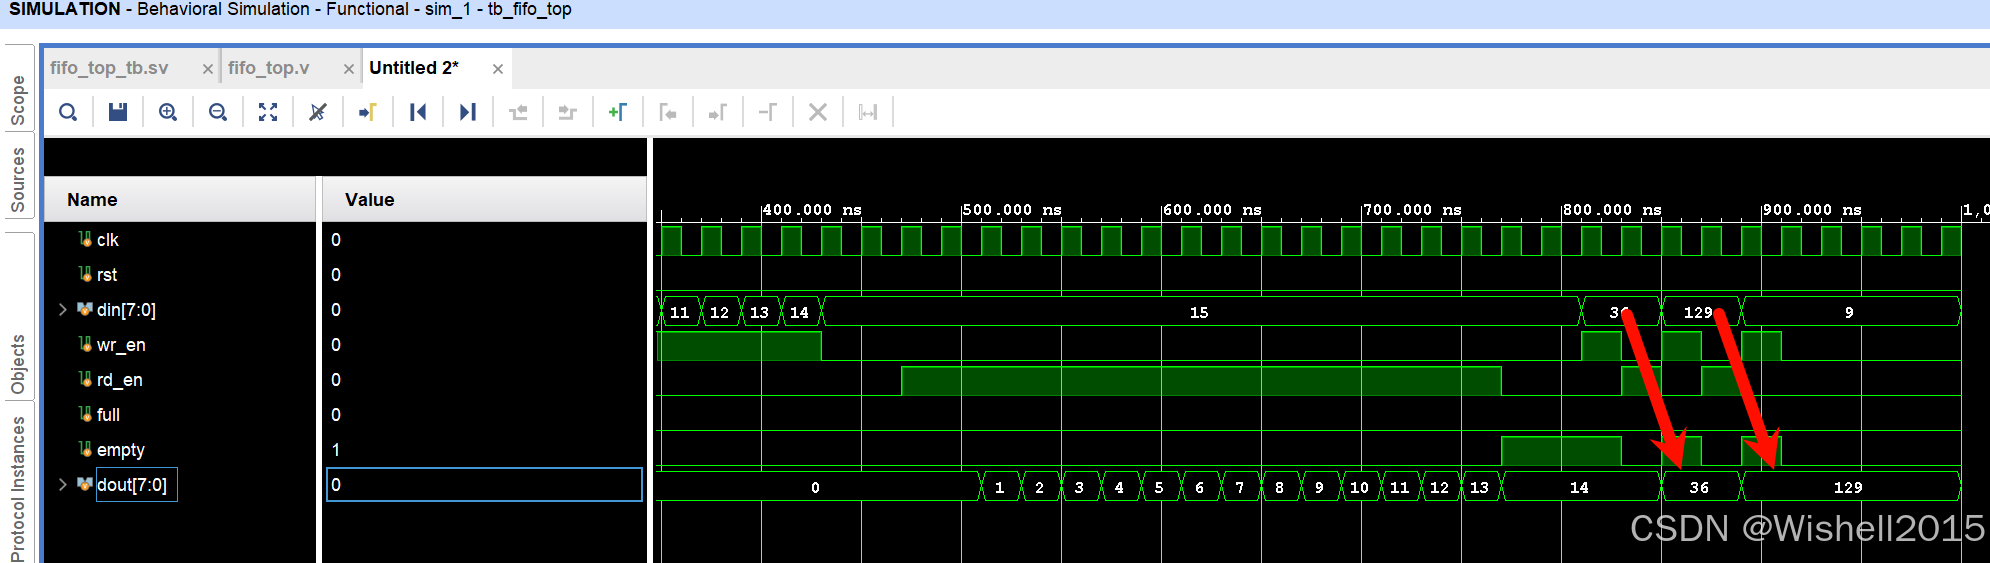The height and width of the screenshot is (563, 1990).
Task: Open the Protocol Instances side panel
Action: coord(18,488)
